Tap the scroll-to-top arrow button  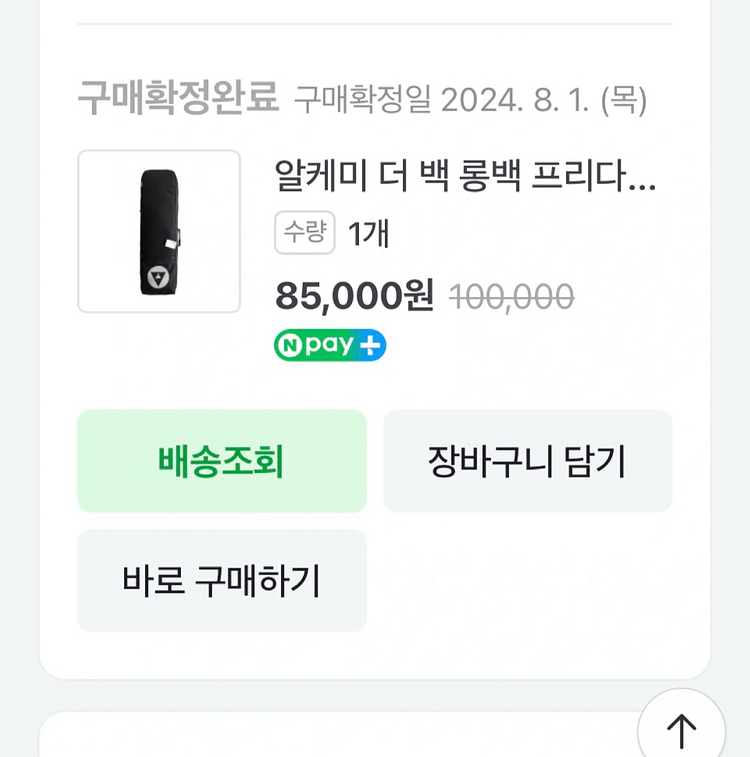(681, 730)
